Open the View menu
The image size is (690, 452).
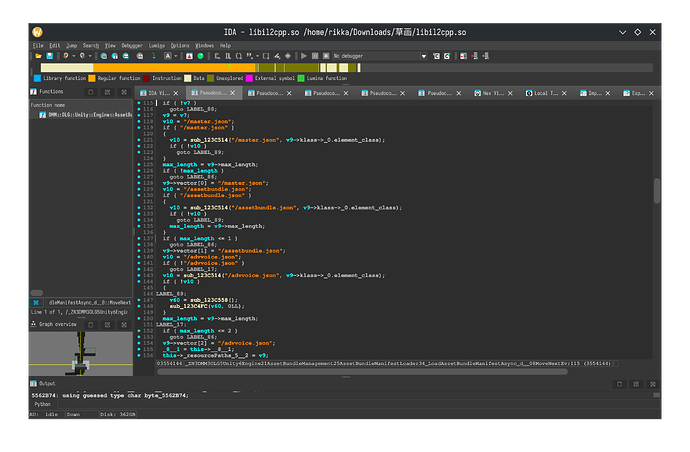pyautogui.click(x=110, y=45)
